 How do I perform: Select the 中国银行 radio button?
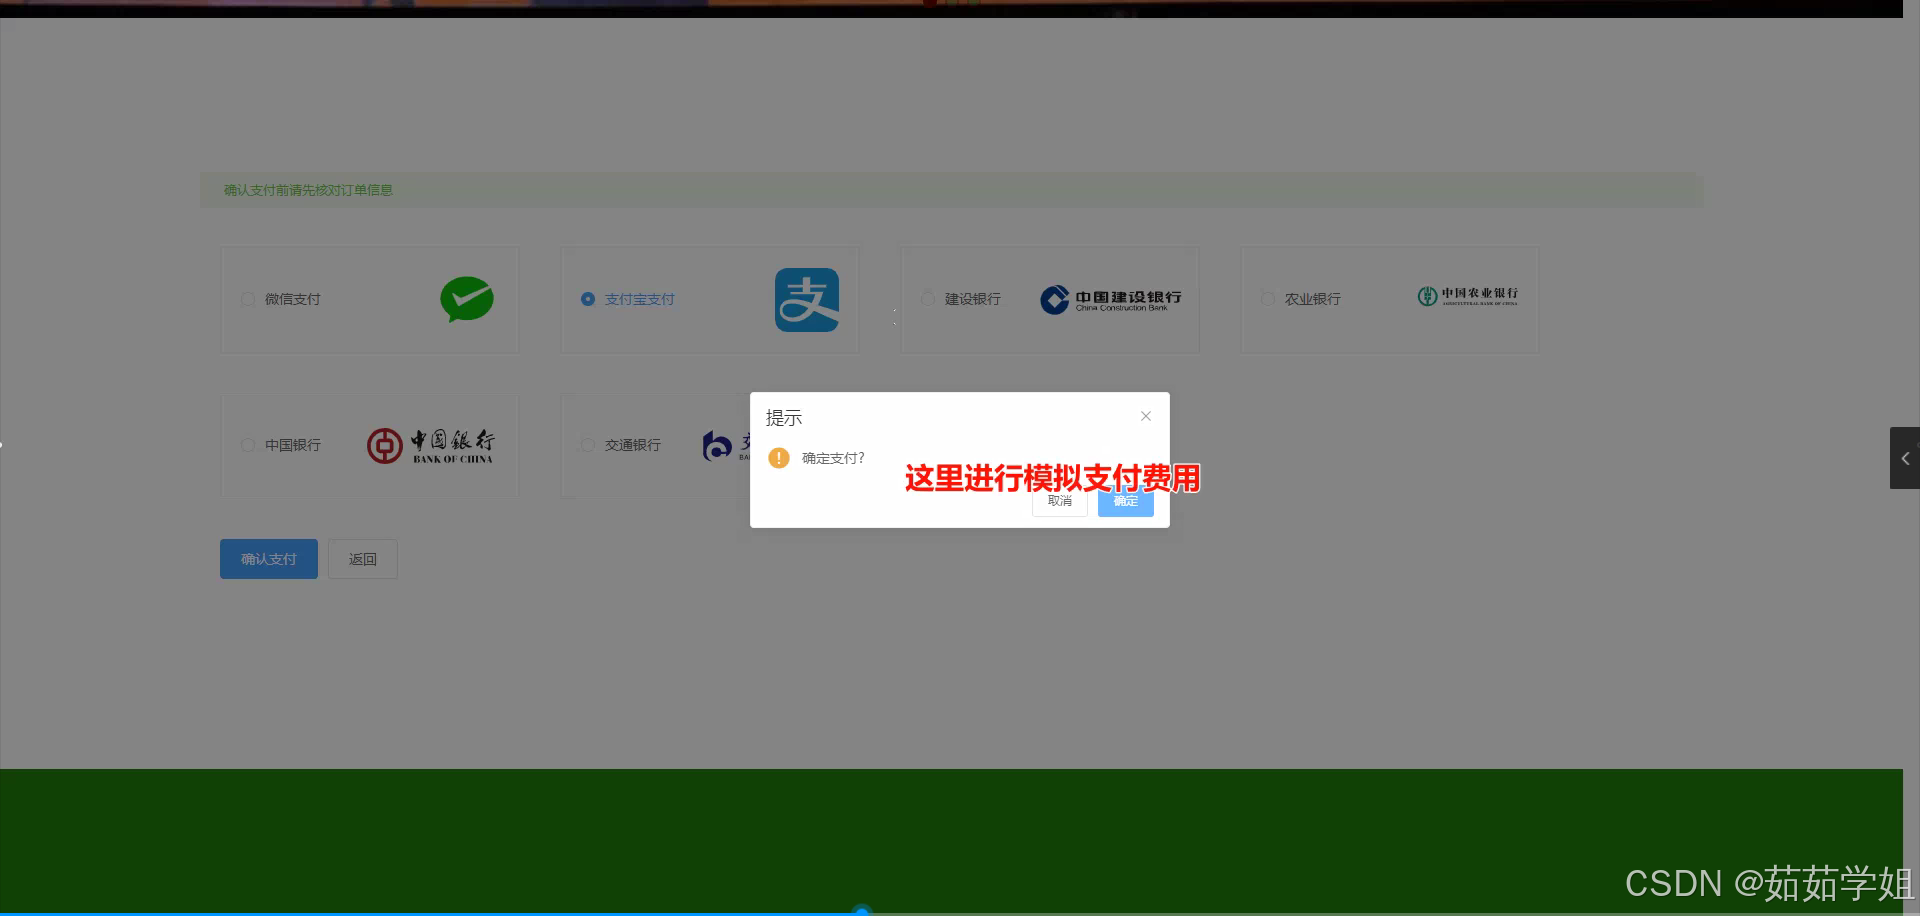pyautogui.click(x=247, y=445)
